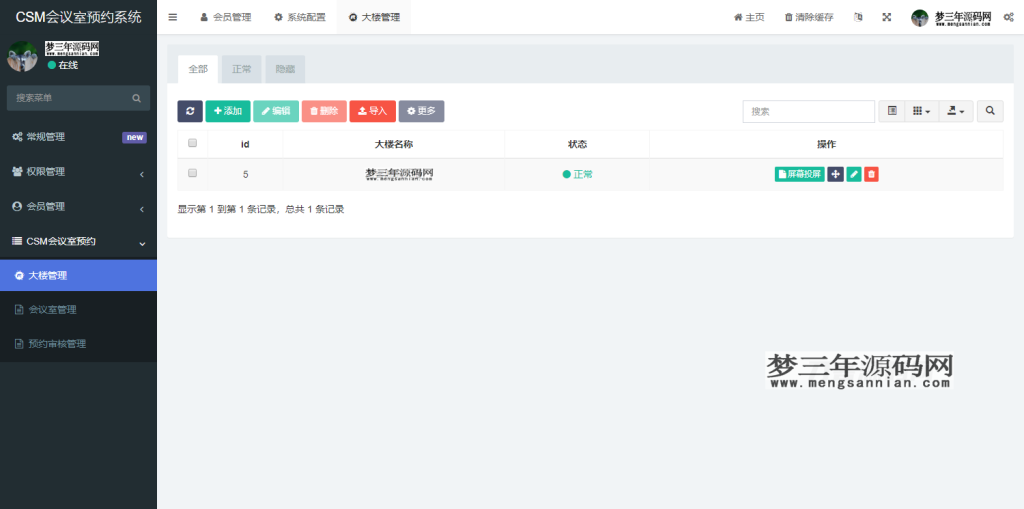Image resolution: width=1024 pixels, height=509 pixels.
Task: Click the 添加 add button
Action: click(x=228, y=111)
